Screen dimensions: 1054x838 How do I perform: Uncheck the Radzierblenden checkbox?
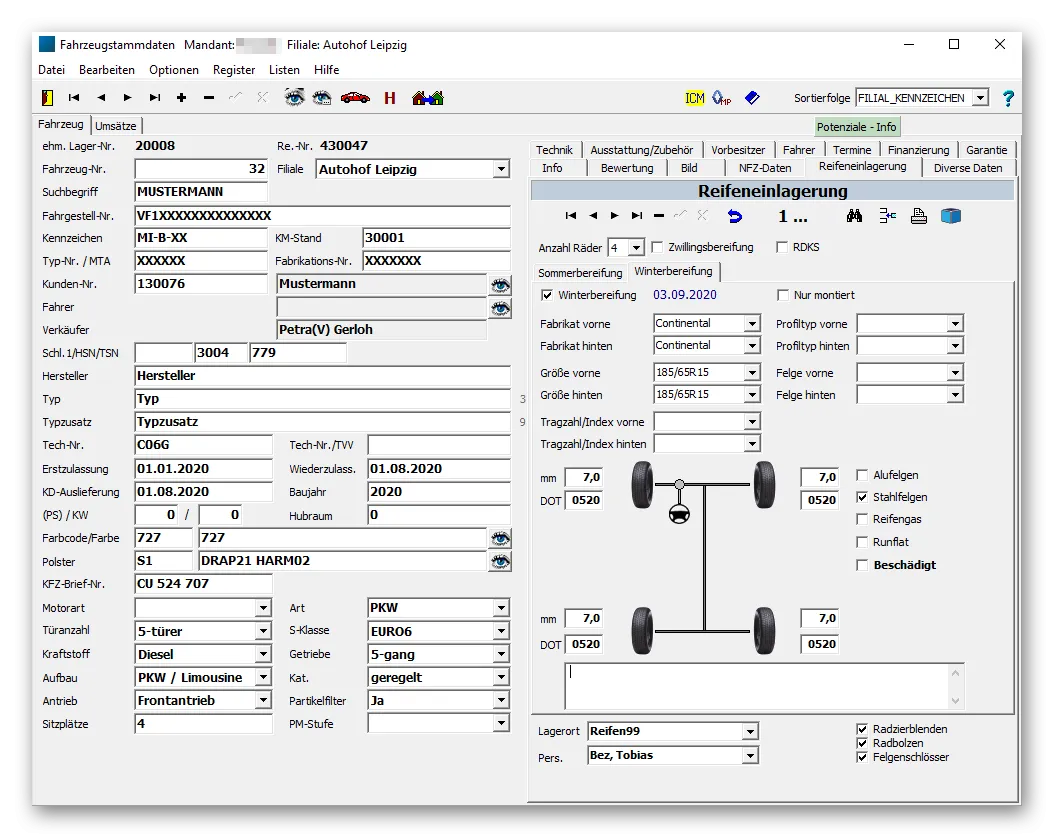point(862,729)
